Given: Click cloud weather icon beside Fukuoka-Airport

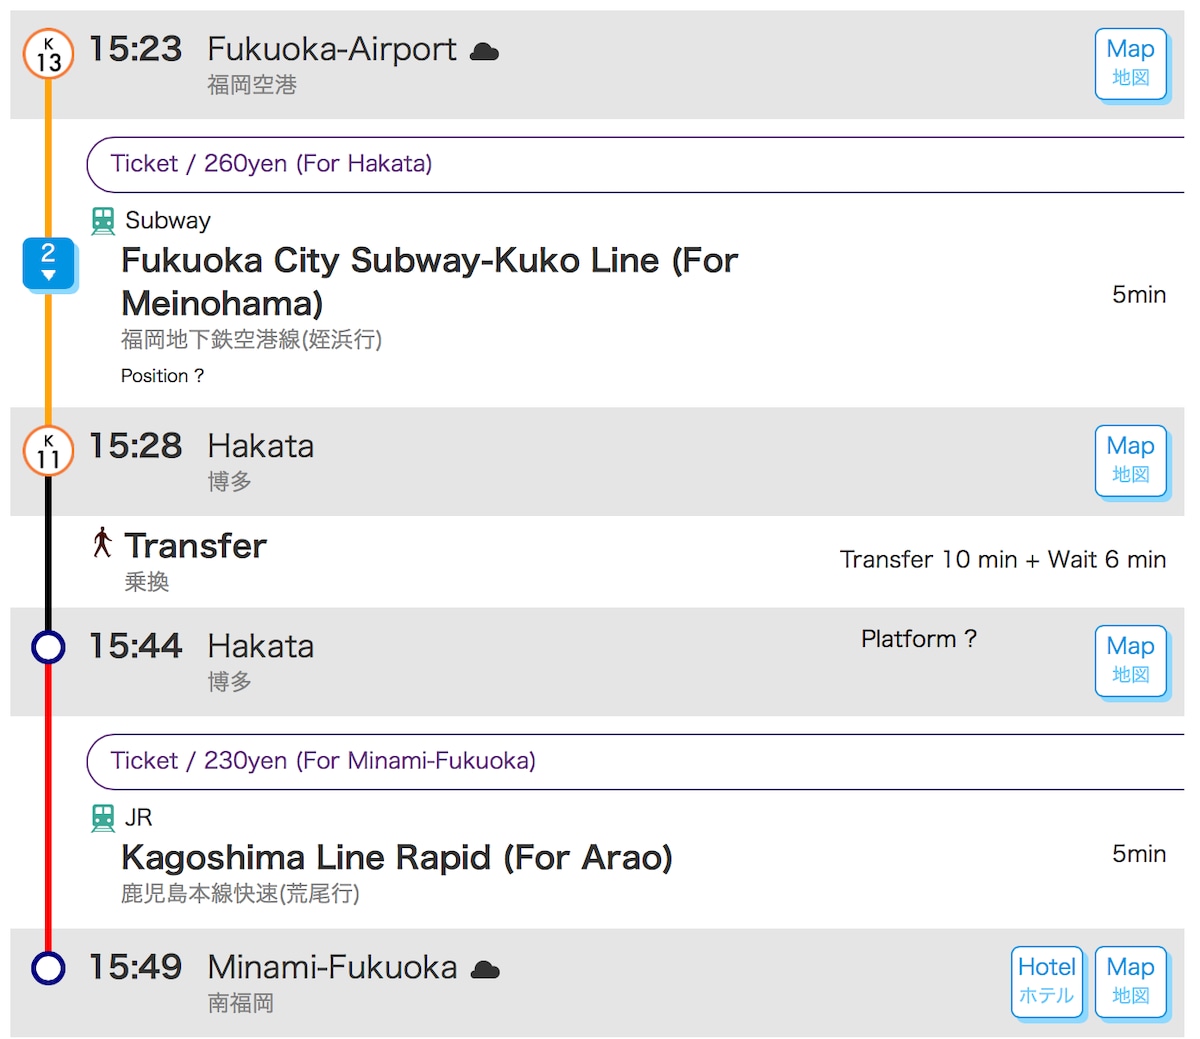Looking at the screenshot, I should pyautogui.click(x=484, y=51).
